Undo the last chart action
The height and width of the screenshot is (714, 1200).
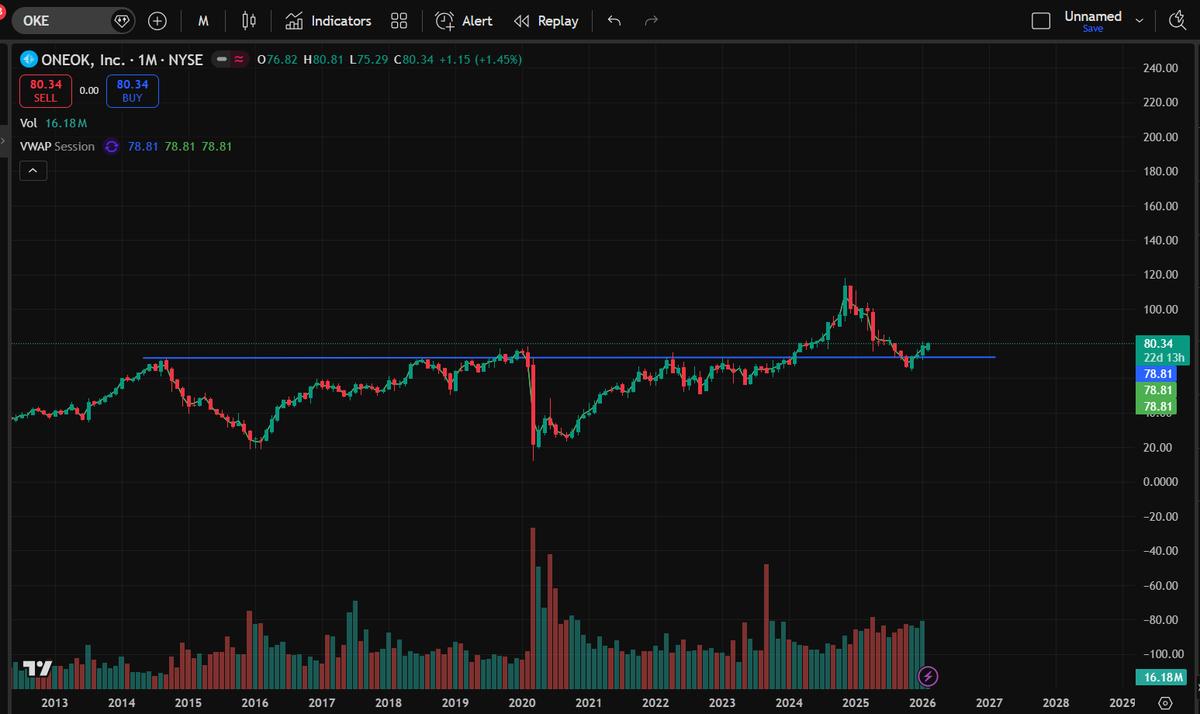(x=614, y=20)
